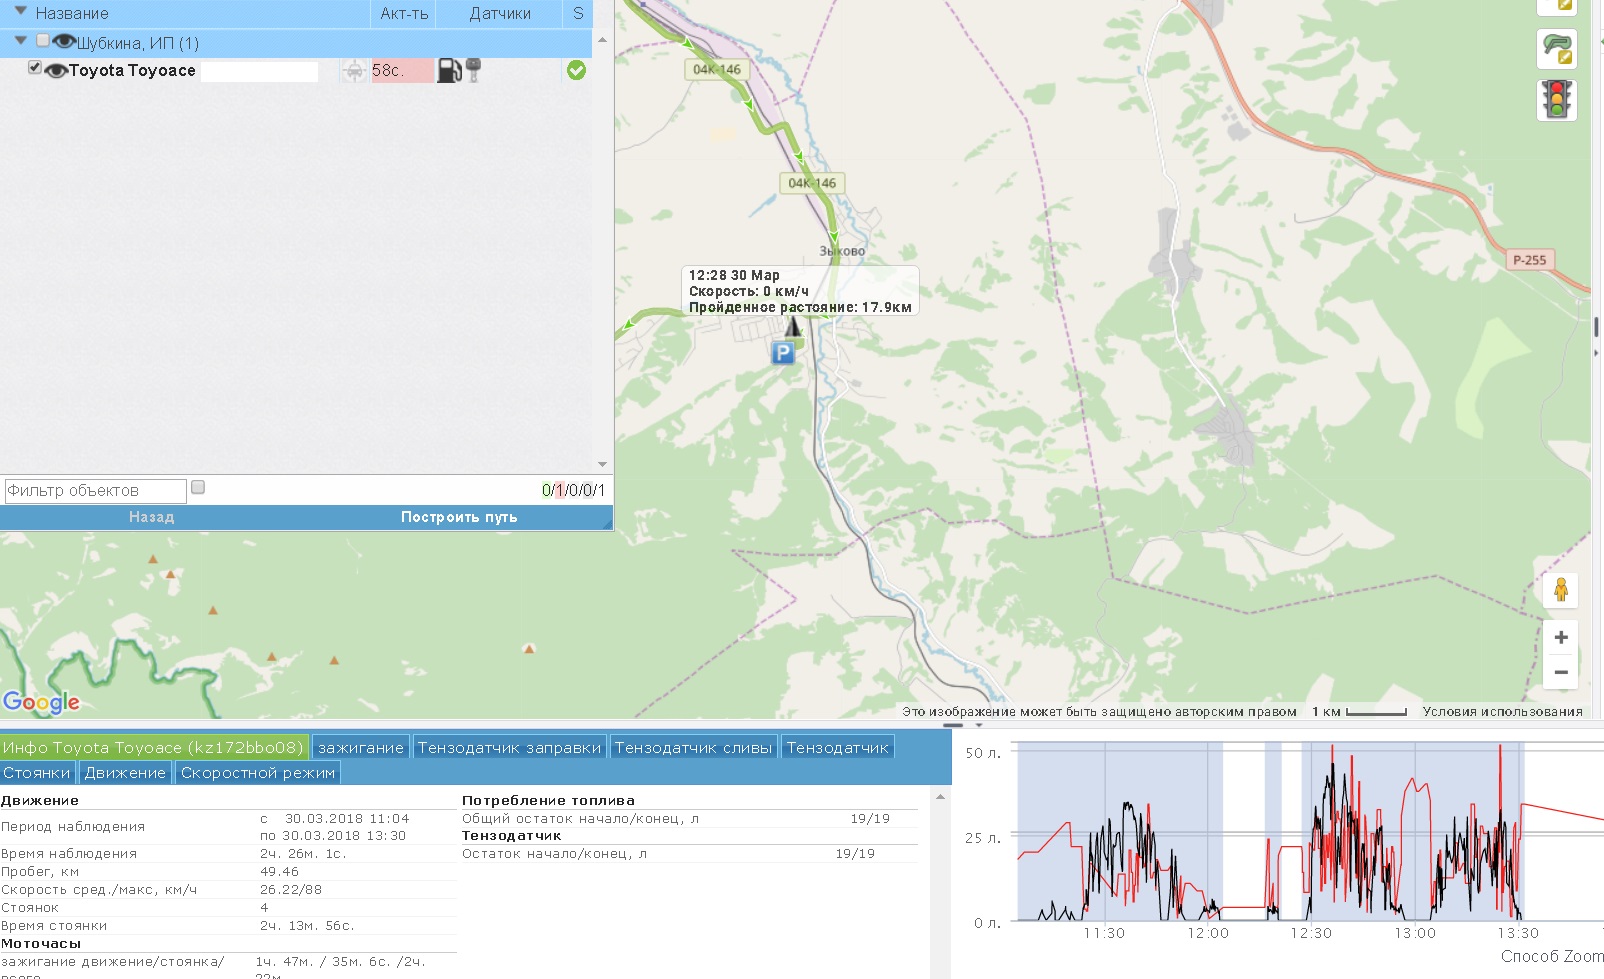Viewport: 1604px width, 979px height.
Task: Click the Построить путь button
Action: [459, 517]
